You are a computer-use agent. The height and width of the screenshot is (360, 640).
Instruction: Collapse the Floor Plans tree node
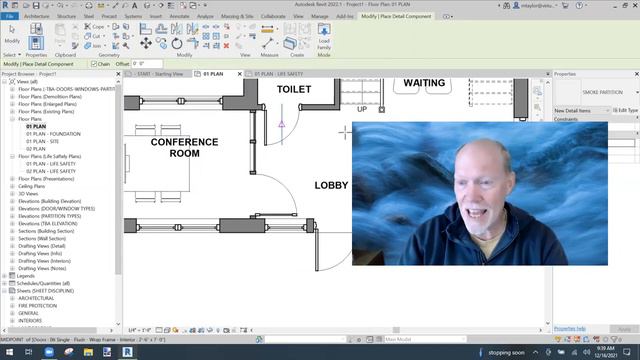(12, 119)
